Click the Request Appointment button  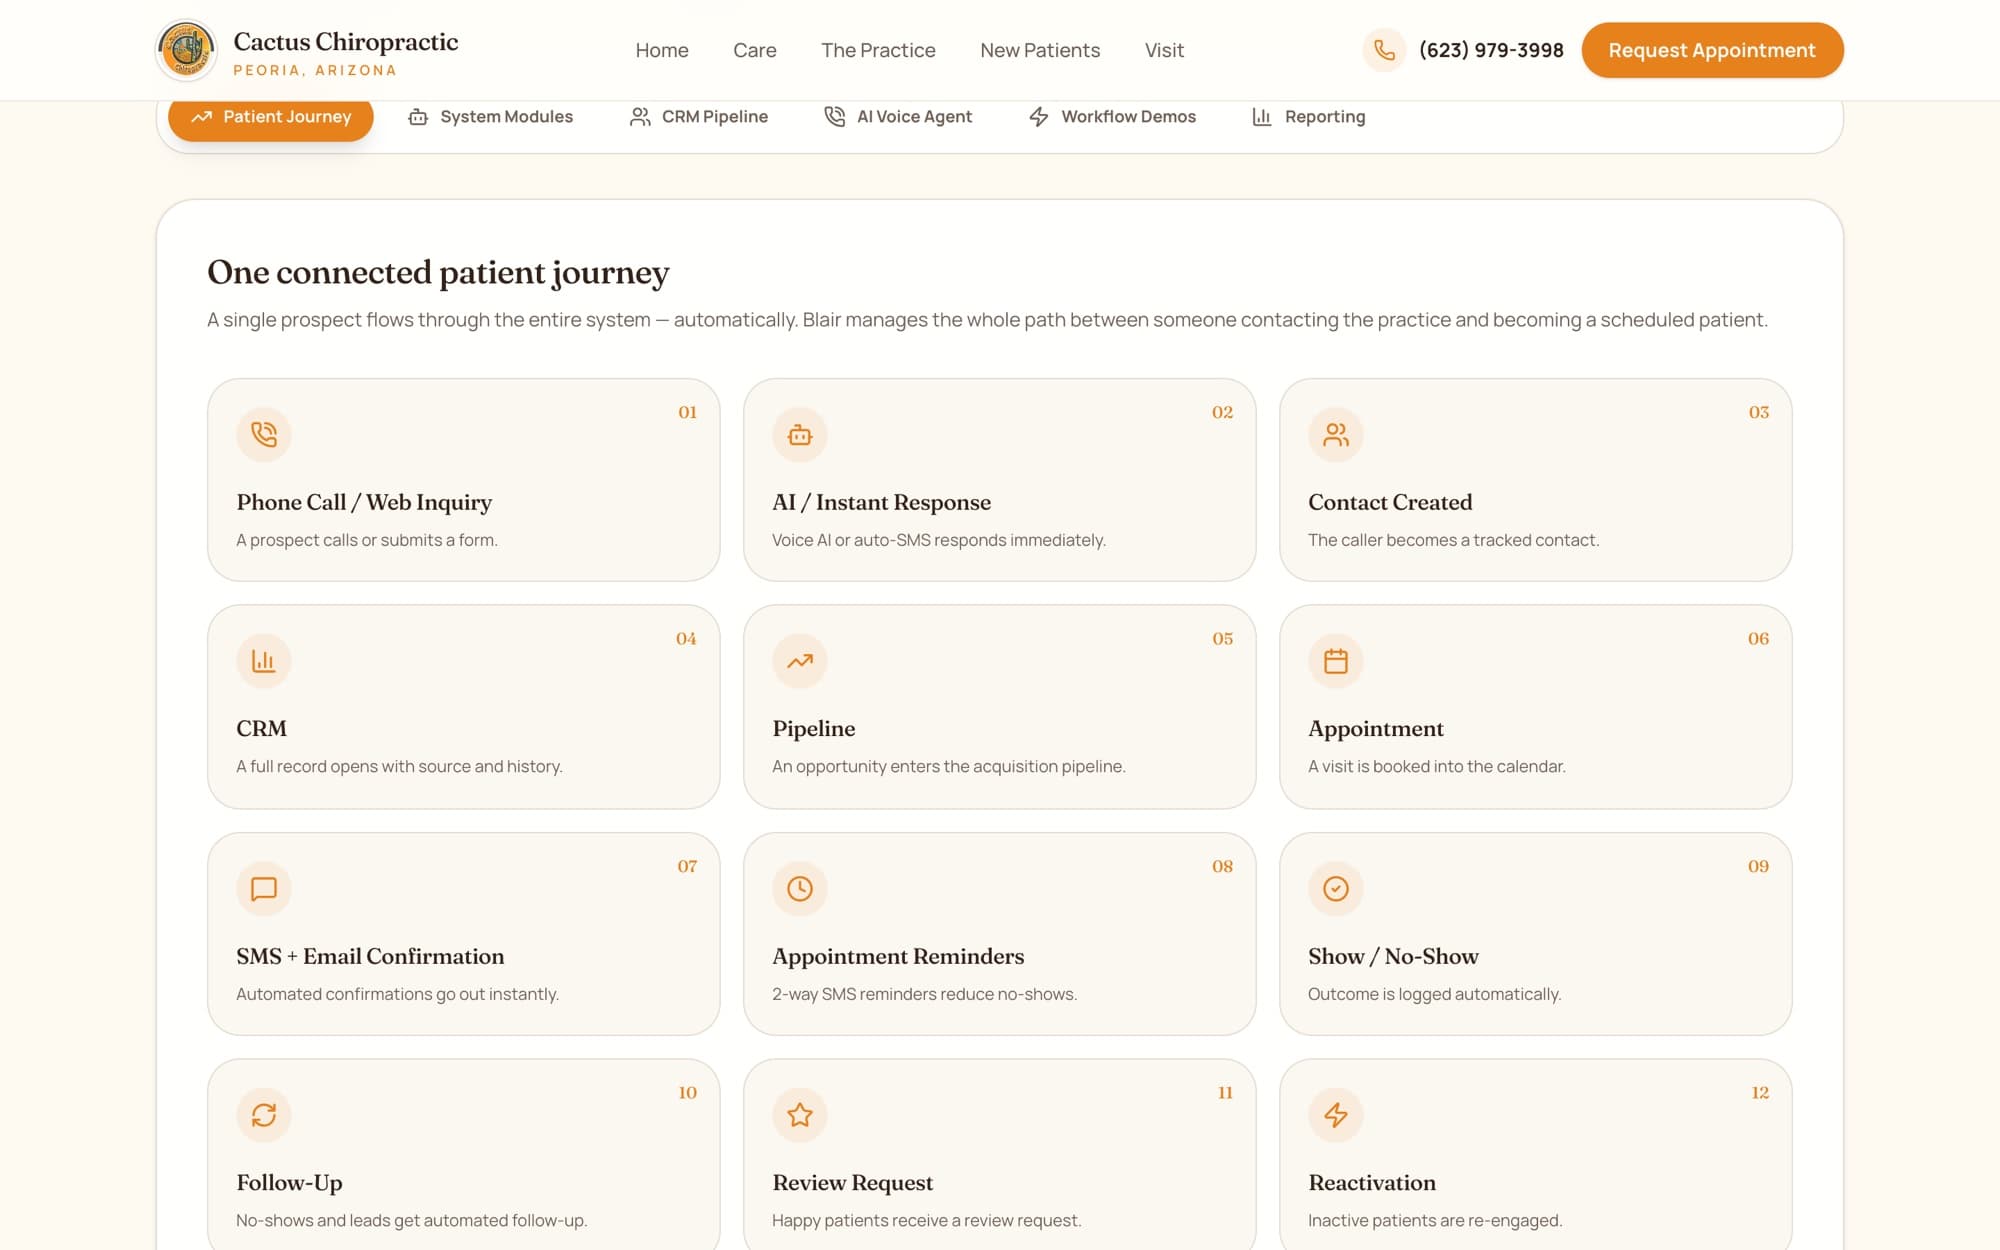tap(1712, 50)
